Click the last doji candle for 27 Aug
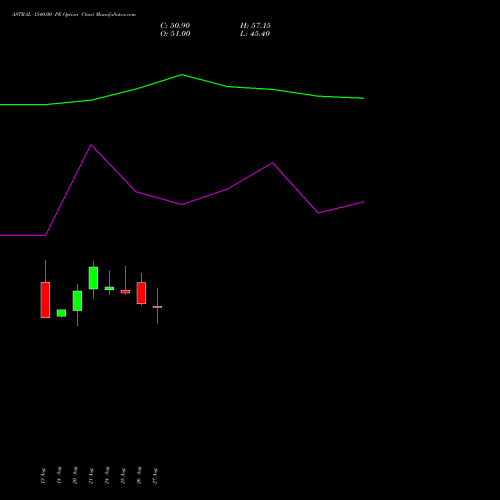The height and width of the screenshot is (500, 500). [157, 307]
